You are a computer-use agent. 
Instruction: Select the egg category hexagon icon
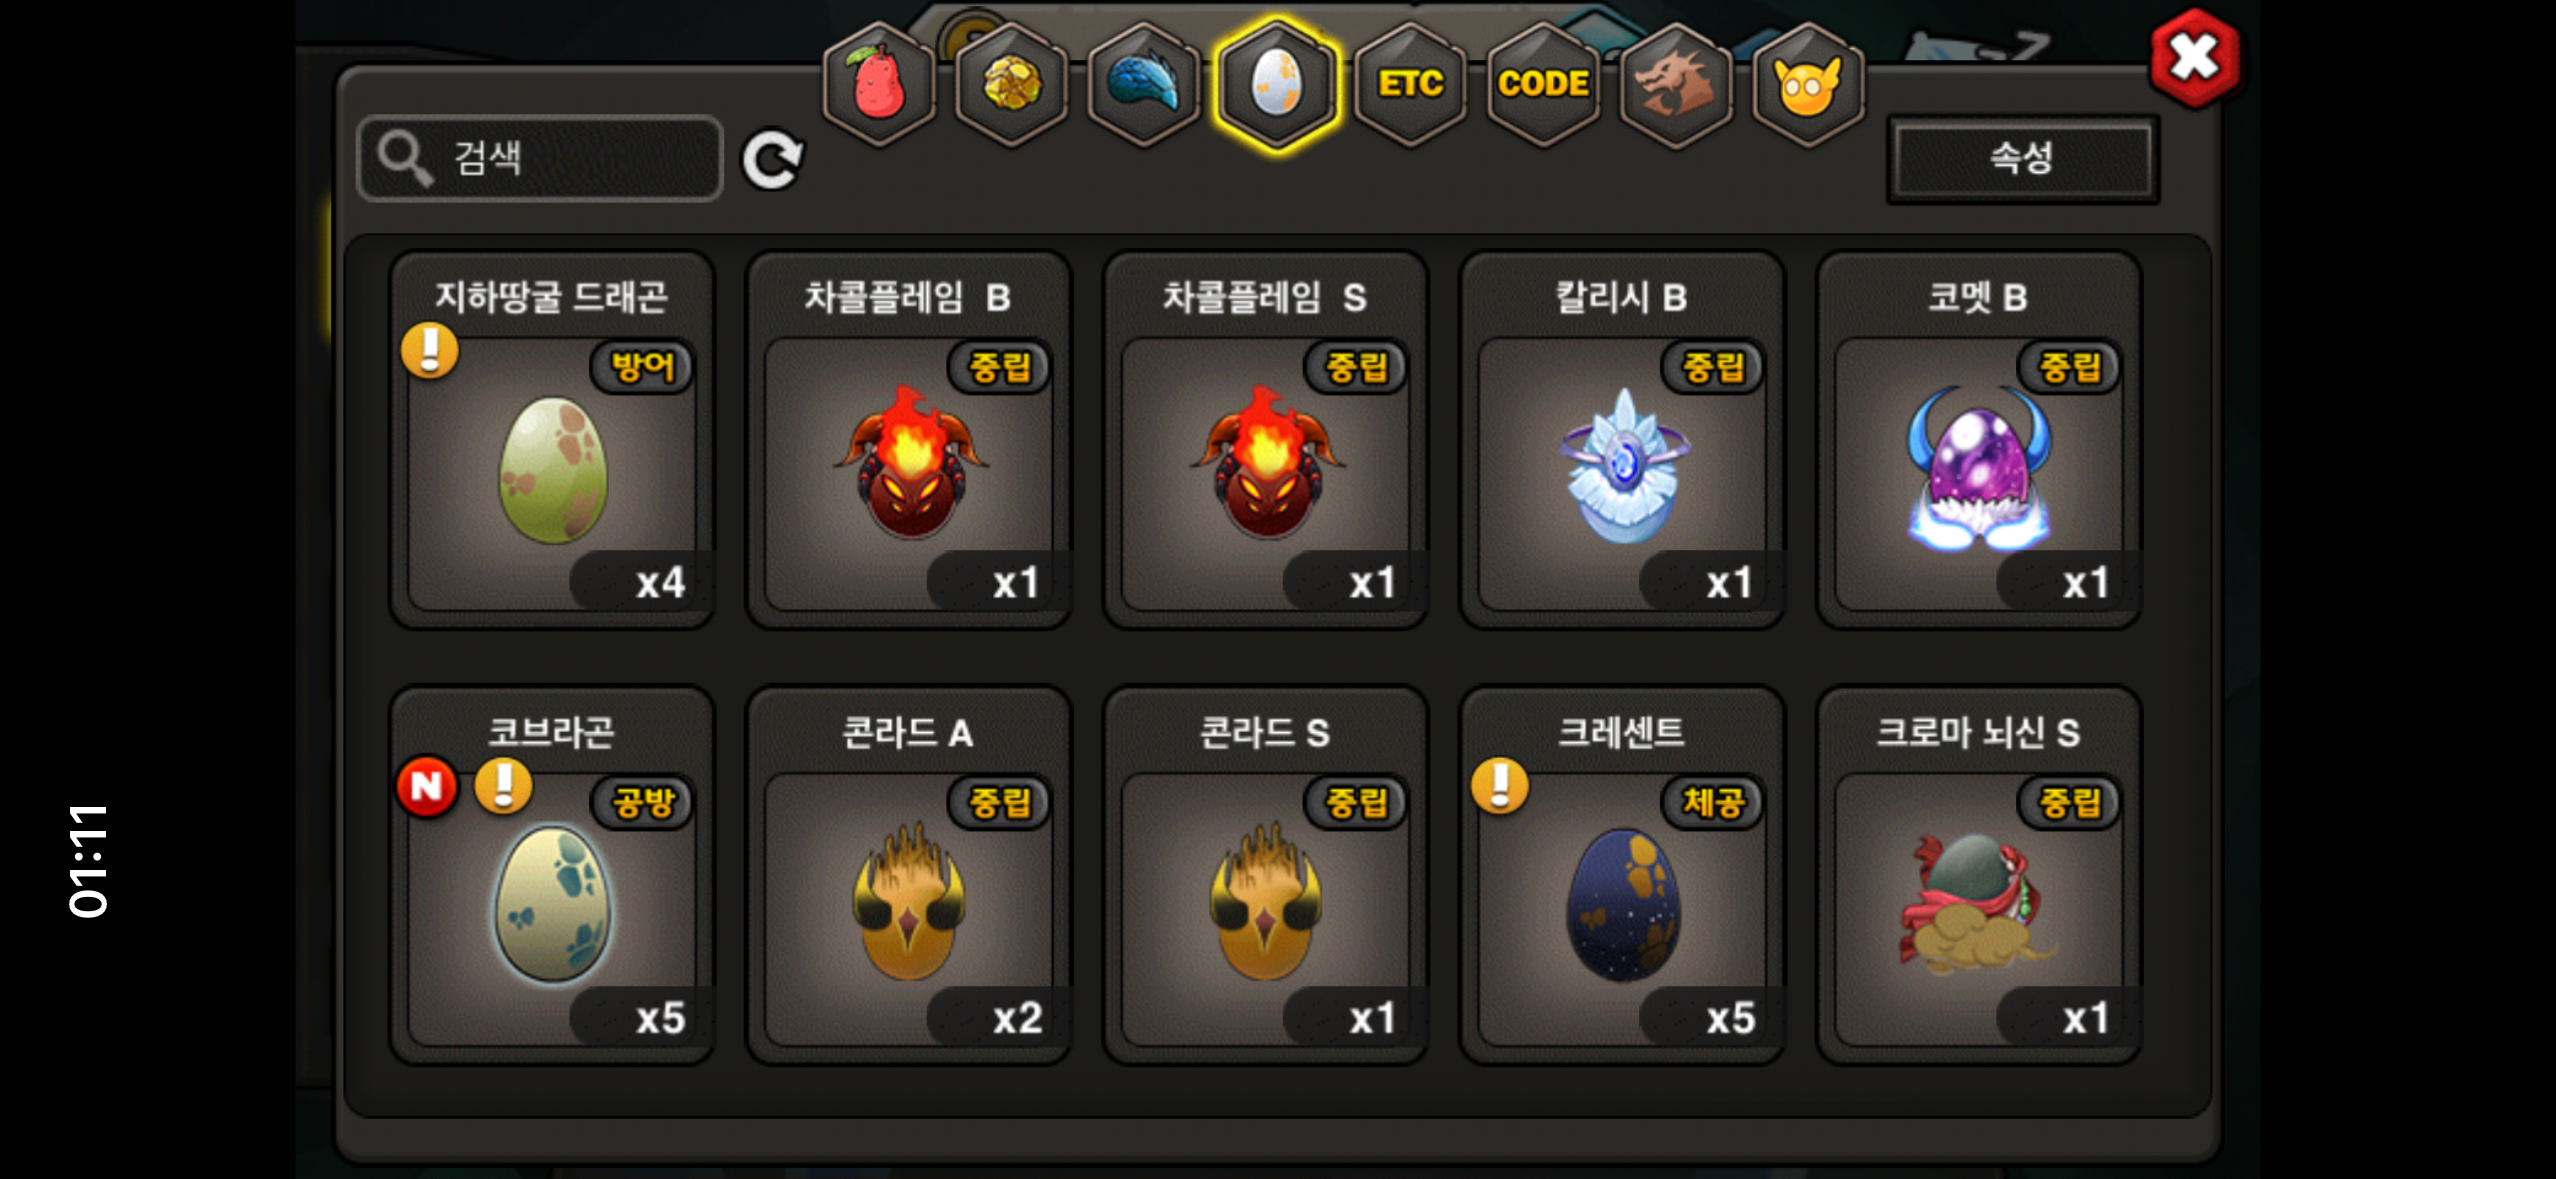pos(1277,85)
